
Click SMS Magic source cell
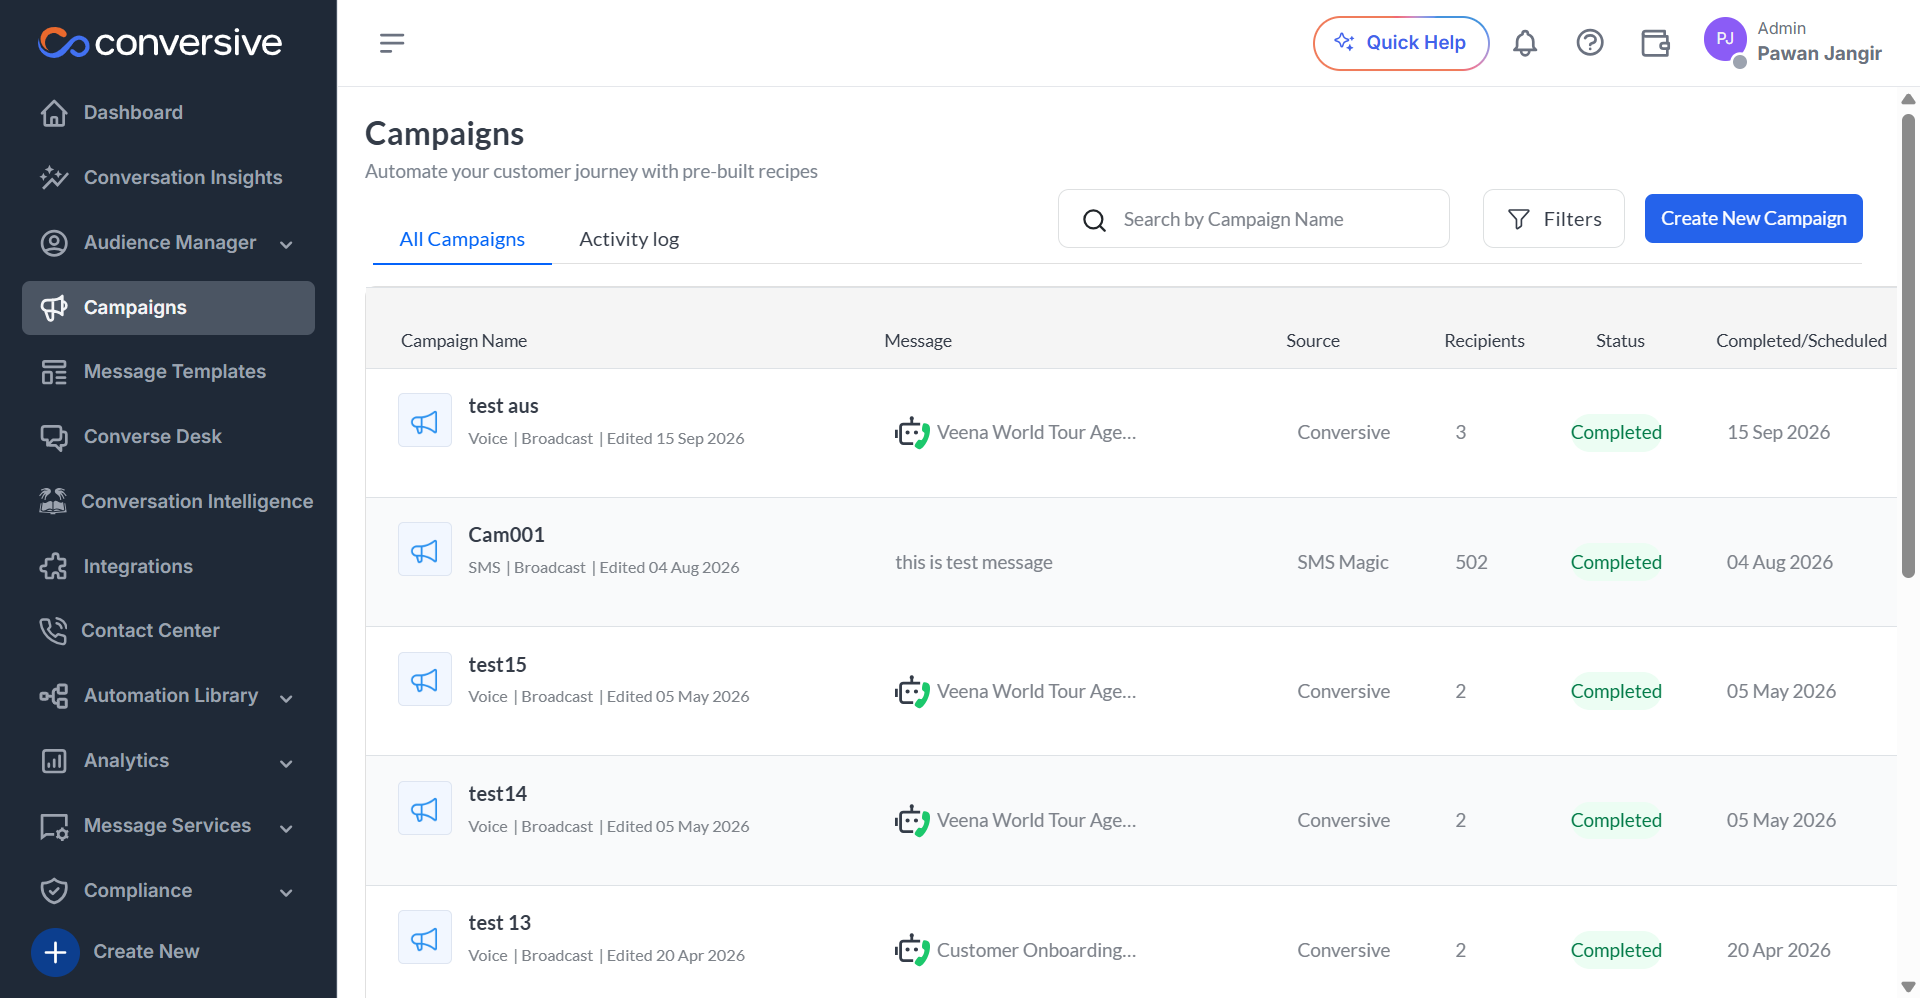tap(1343, 562)
